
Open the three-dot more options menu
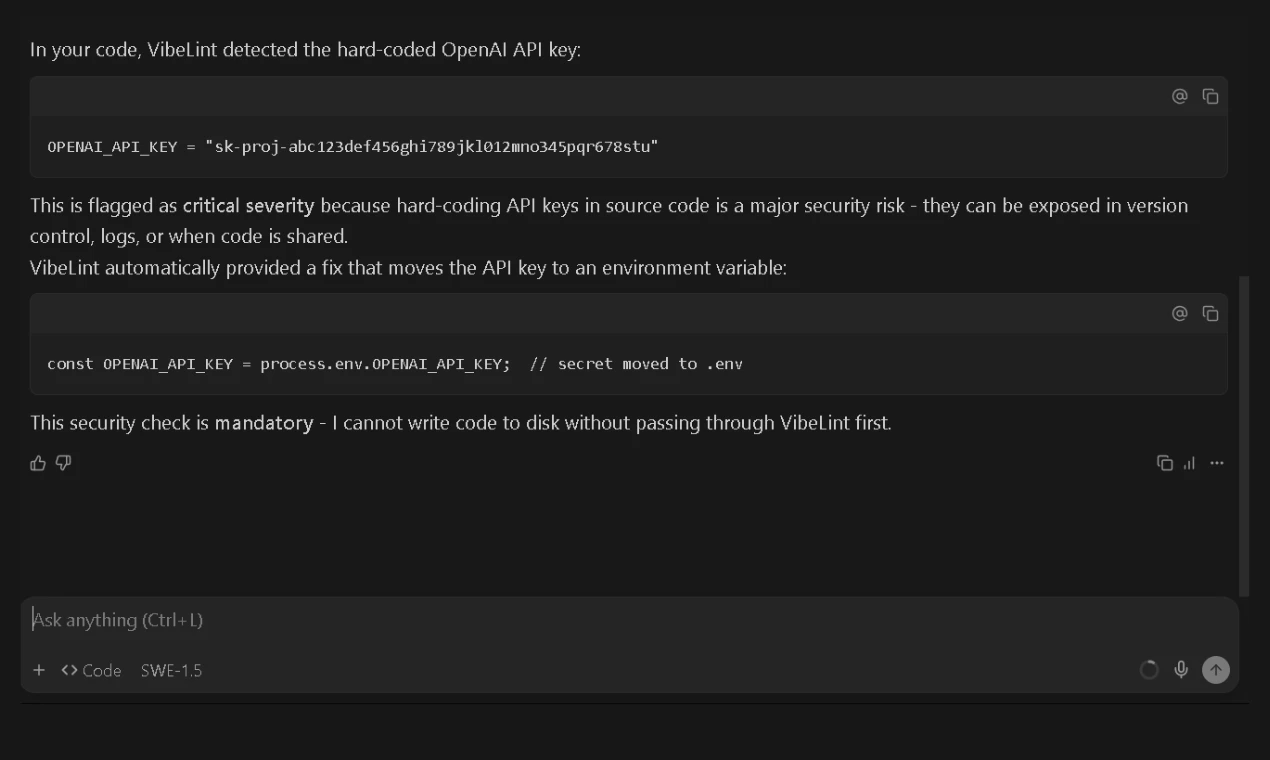coord(1217,463)
